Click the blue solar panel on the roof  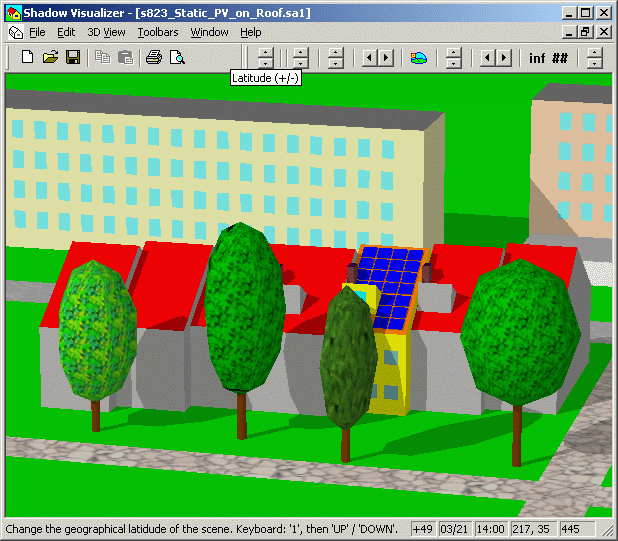(394, 288)
